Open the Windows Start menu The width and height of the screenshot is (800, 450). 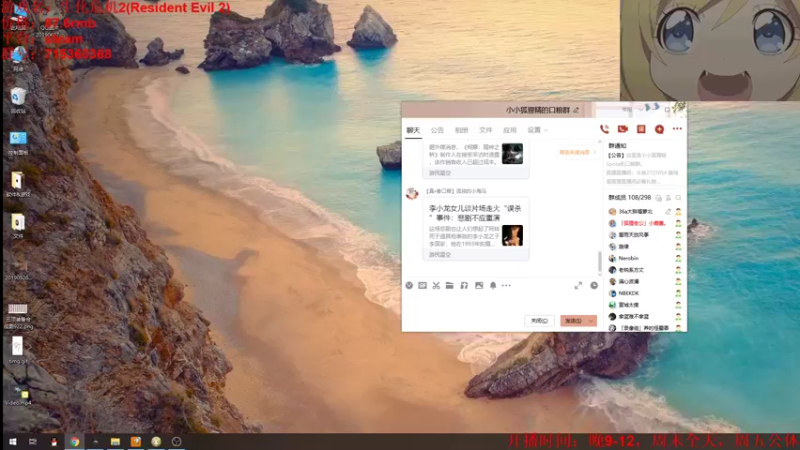(13, 442)
